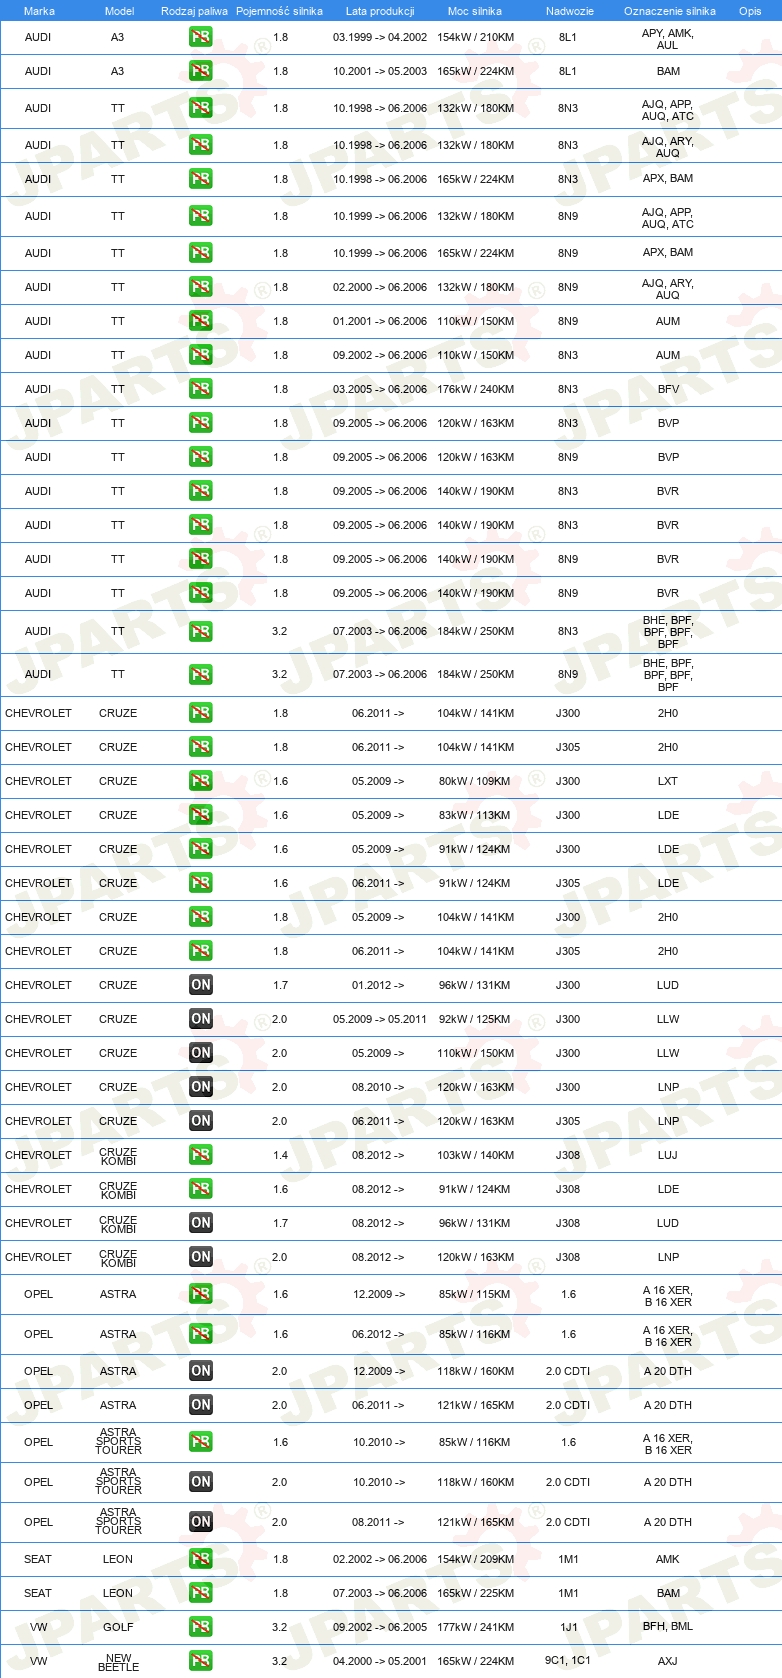782x1678 pixels.
Task: Click petrol icon in ASTRA SPORTS TOURER 1.6 row
Action: 200,1442
